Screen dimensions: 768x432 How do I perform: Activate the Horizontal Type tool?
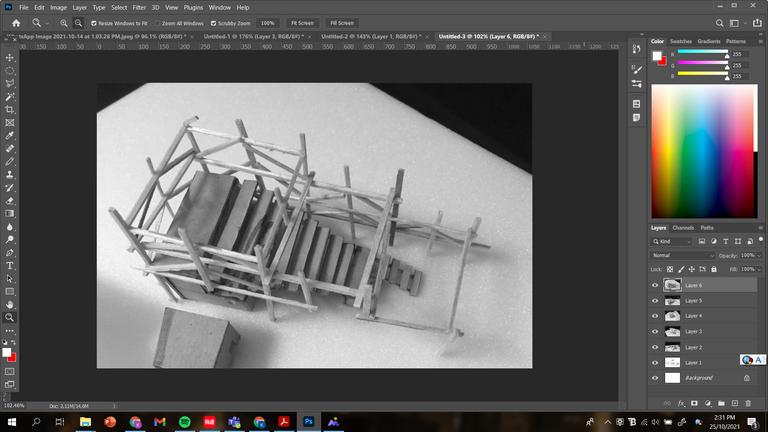coord(9,265)
